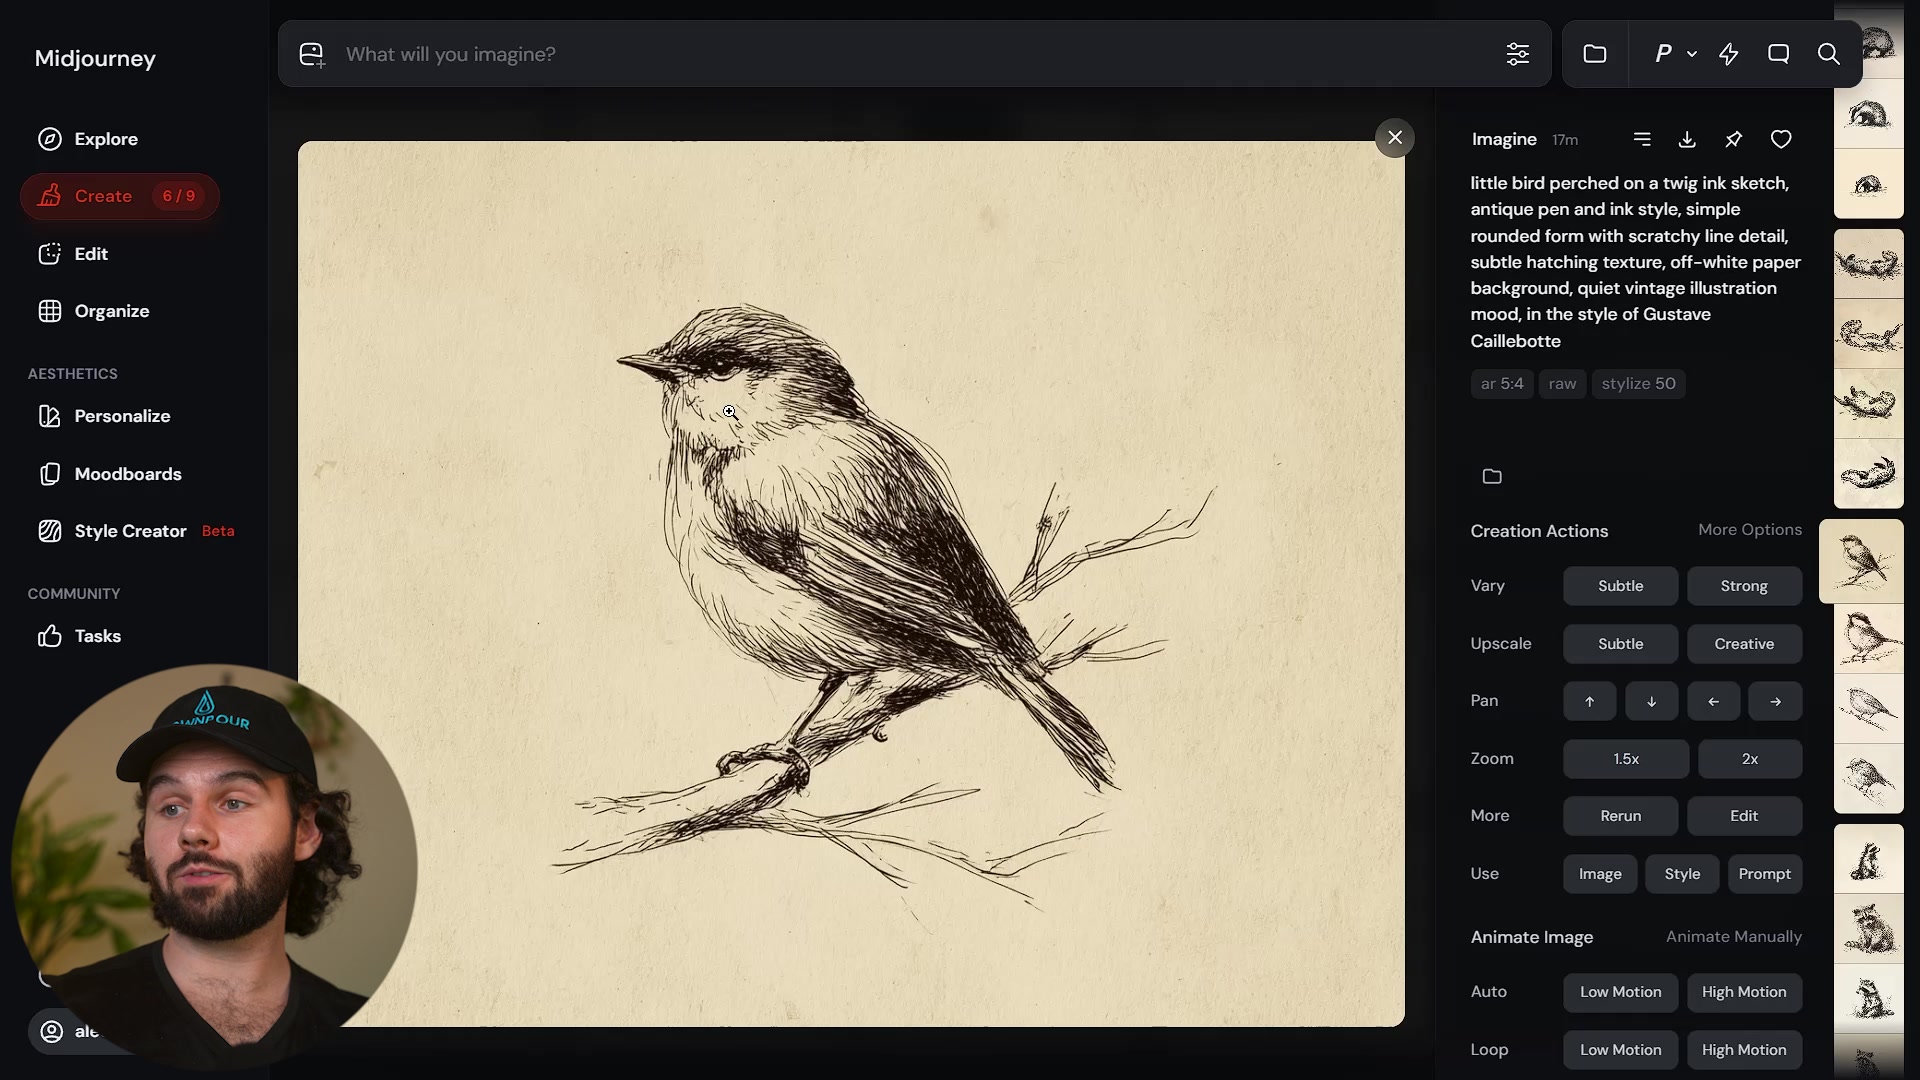Click the Midjourney logo text
The image size is (1920, 1080).
click(95, 58)
